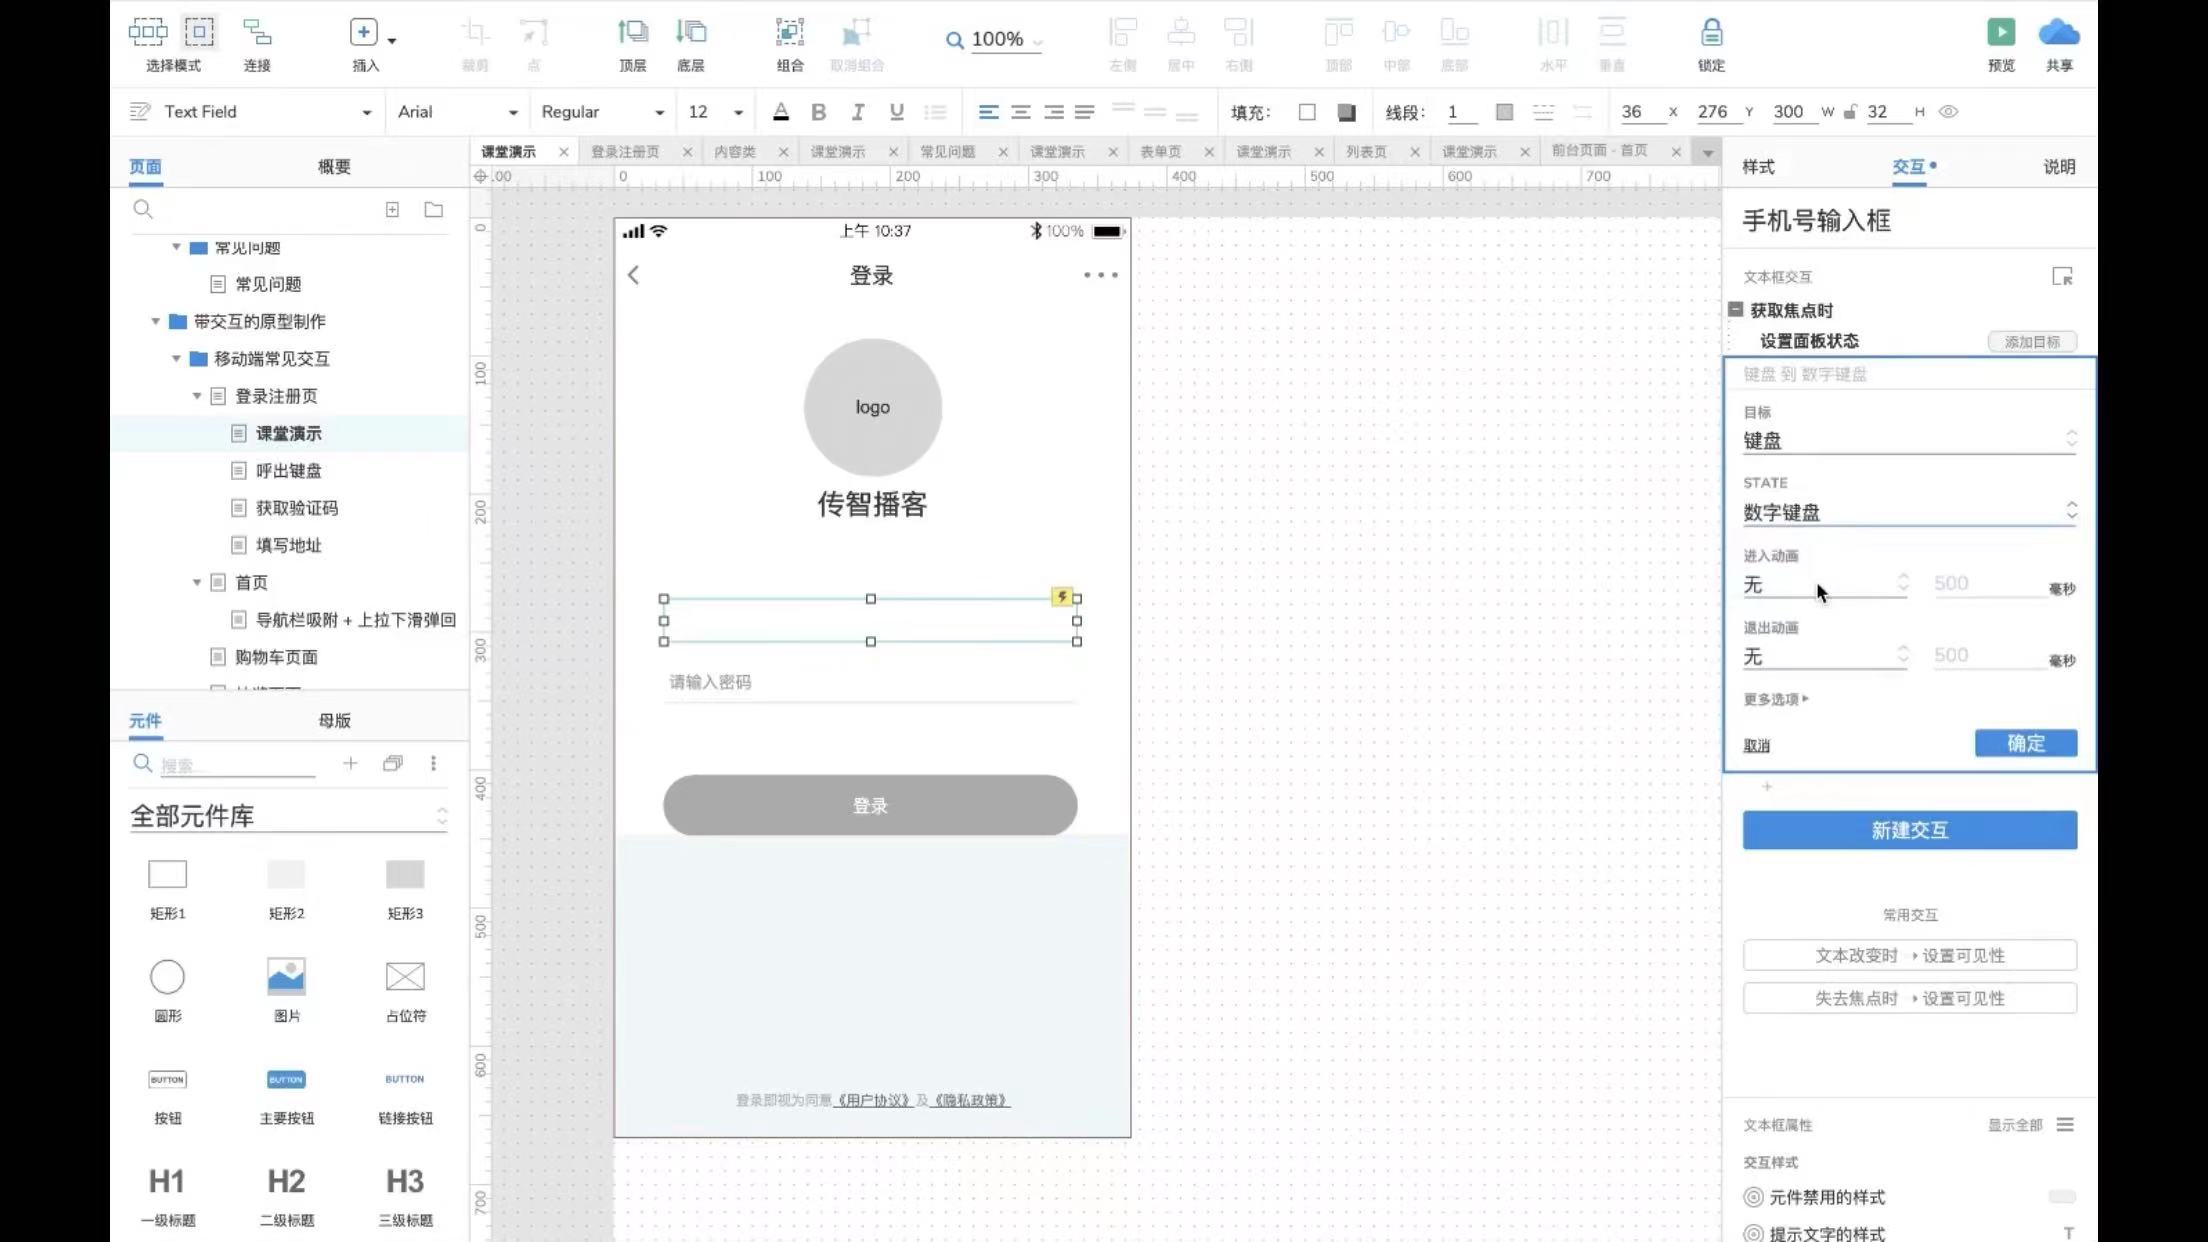Viewport: 2208px width, 1242px height.
Task: Click the 确定 confirm button
Action: tap(2025, 743)
